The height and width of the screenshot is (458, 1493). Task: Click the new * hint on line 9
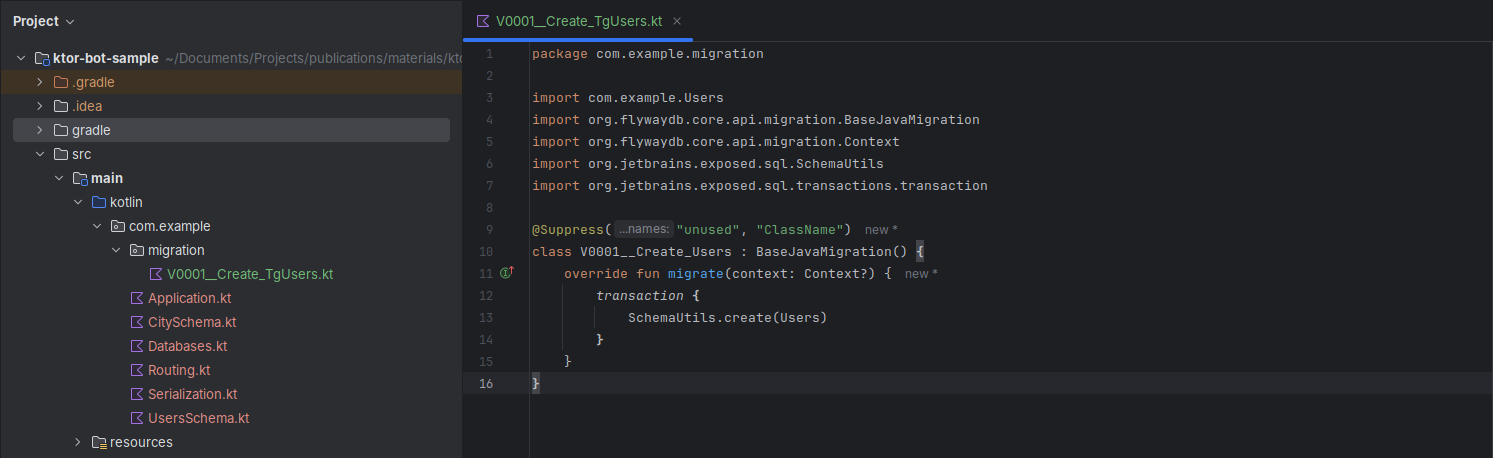[881, 230]
